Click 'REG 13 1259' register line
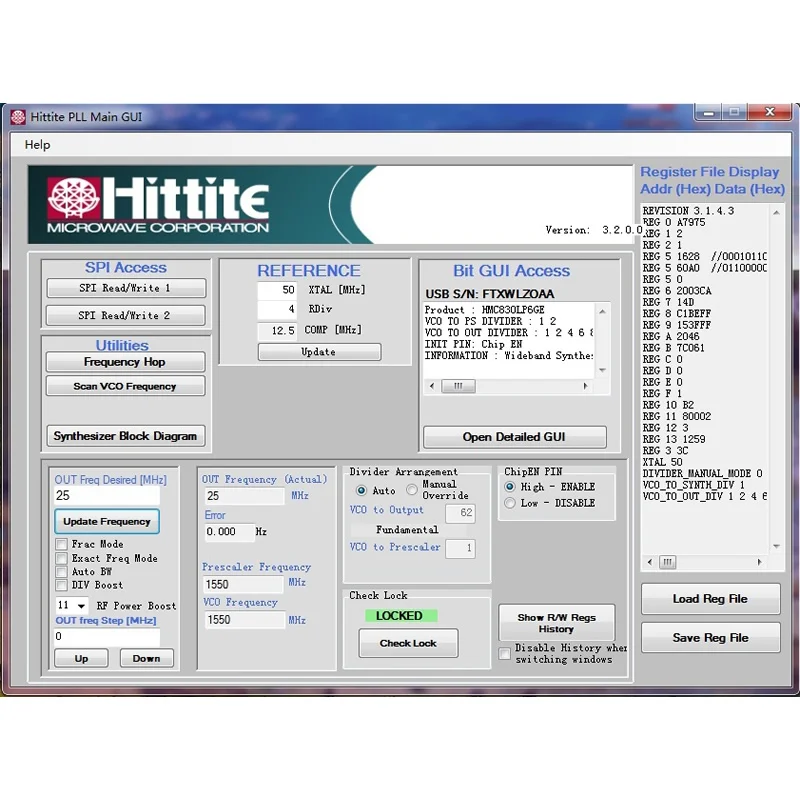The width and height of the screenshot is (800, 800). (x=673, y=439)
